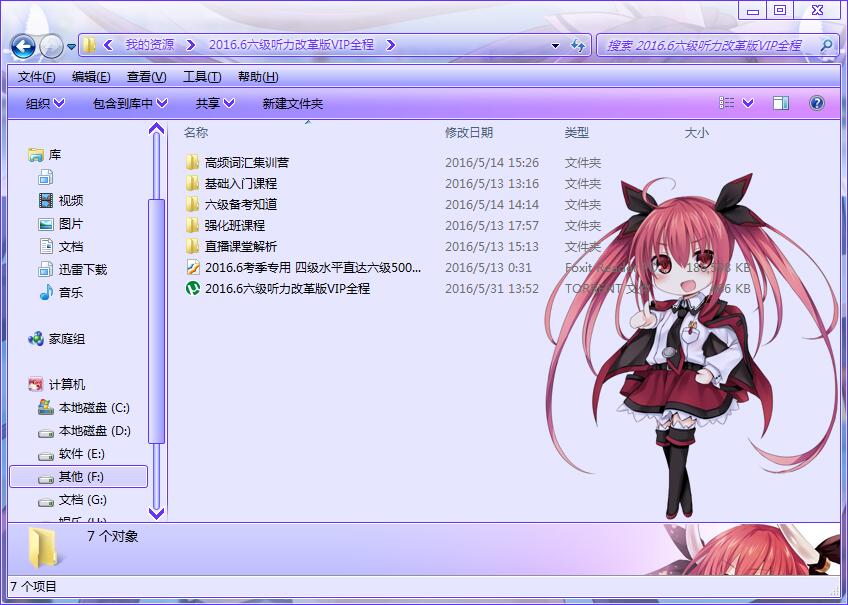The height and width of the screenshot is (605, 848).
Task: Click the refresh button beside address bar
Action: click(577, 46)
